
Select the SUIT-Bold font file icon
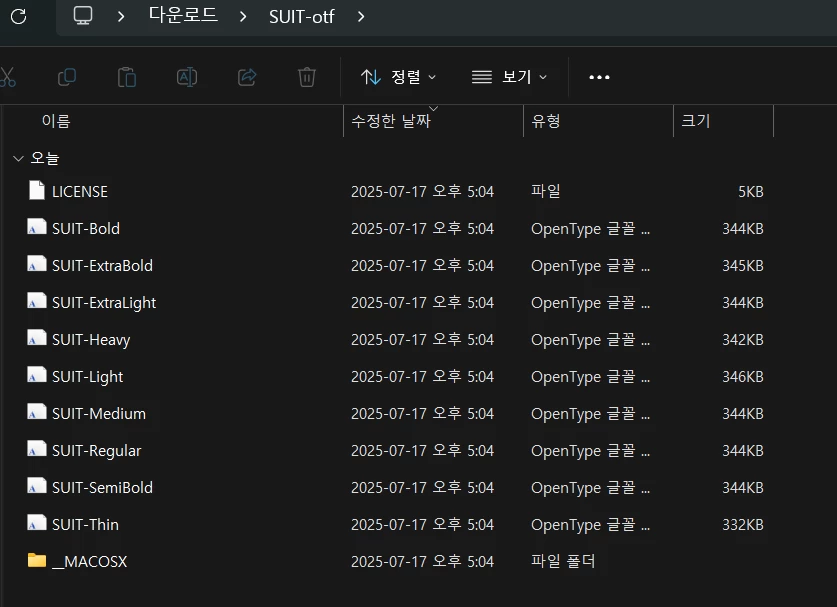point(37,227)
